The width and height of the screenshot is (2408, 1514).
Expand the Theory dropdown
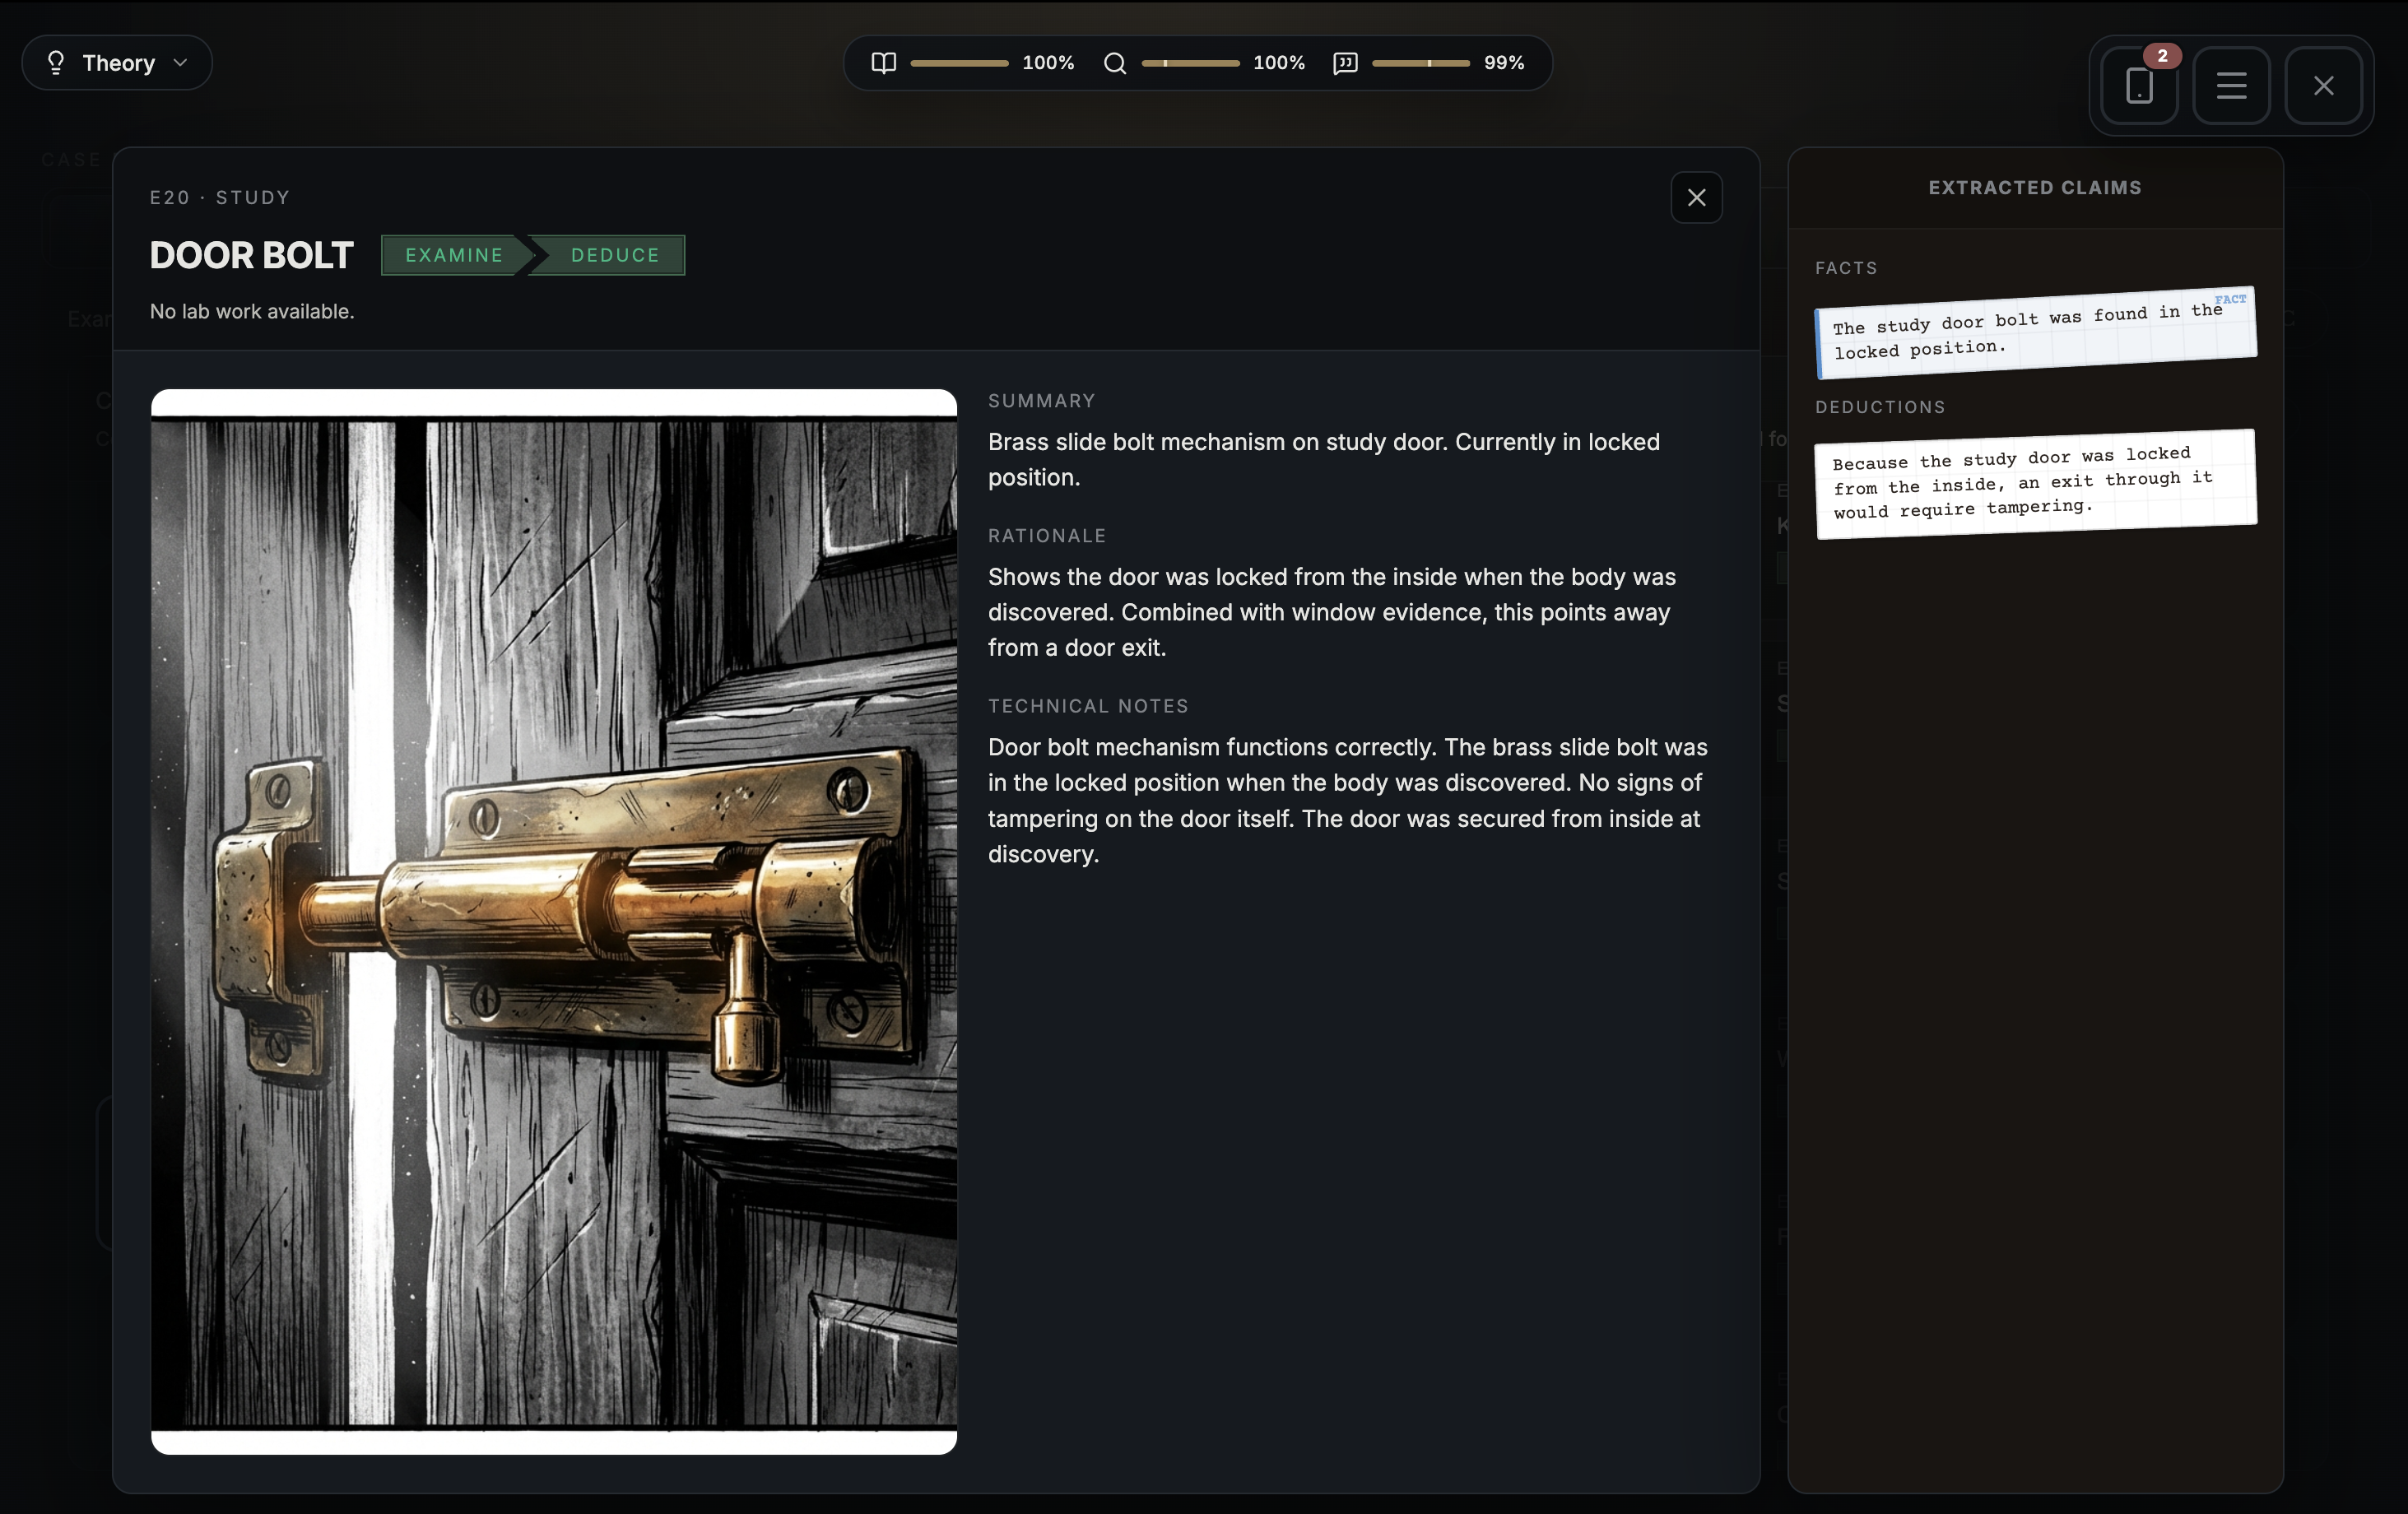click(180, 62)
